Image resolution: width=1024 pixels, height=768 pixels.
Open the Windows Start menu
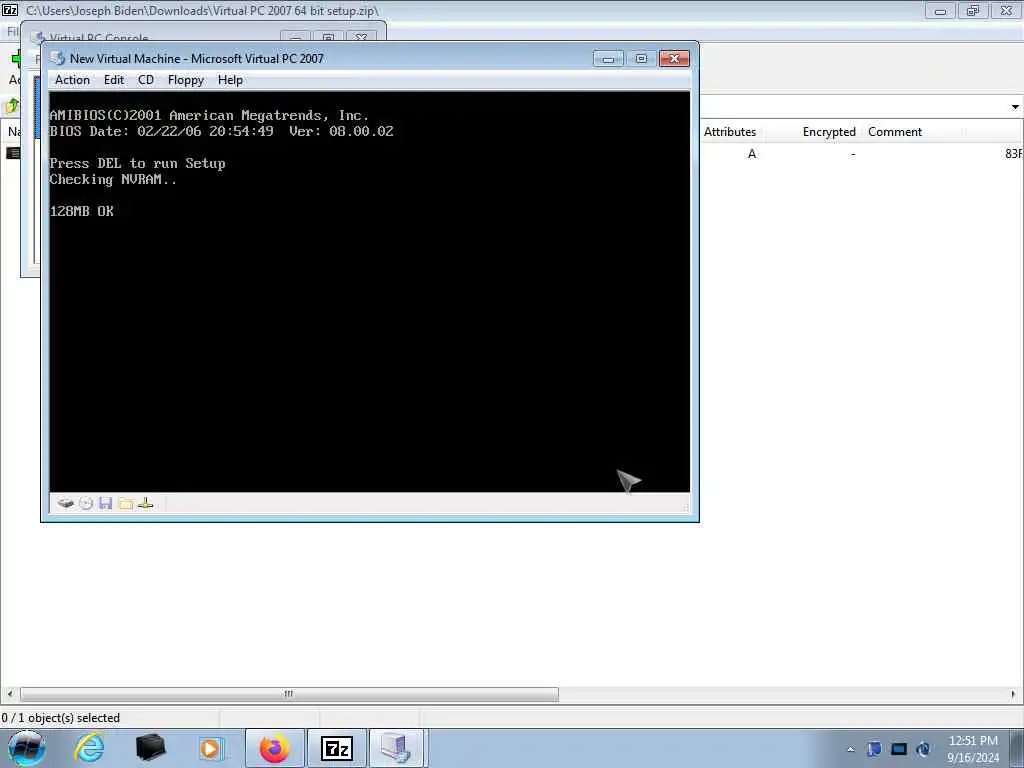(x=27, y=748)
